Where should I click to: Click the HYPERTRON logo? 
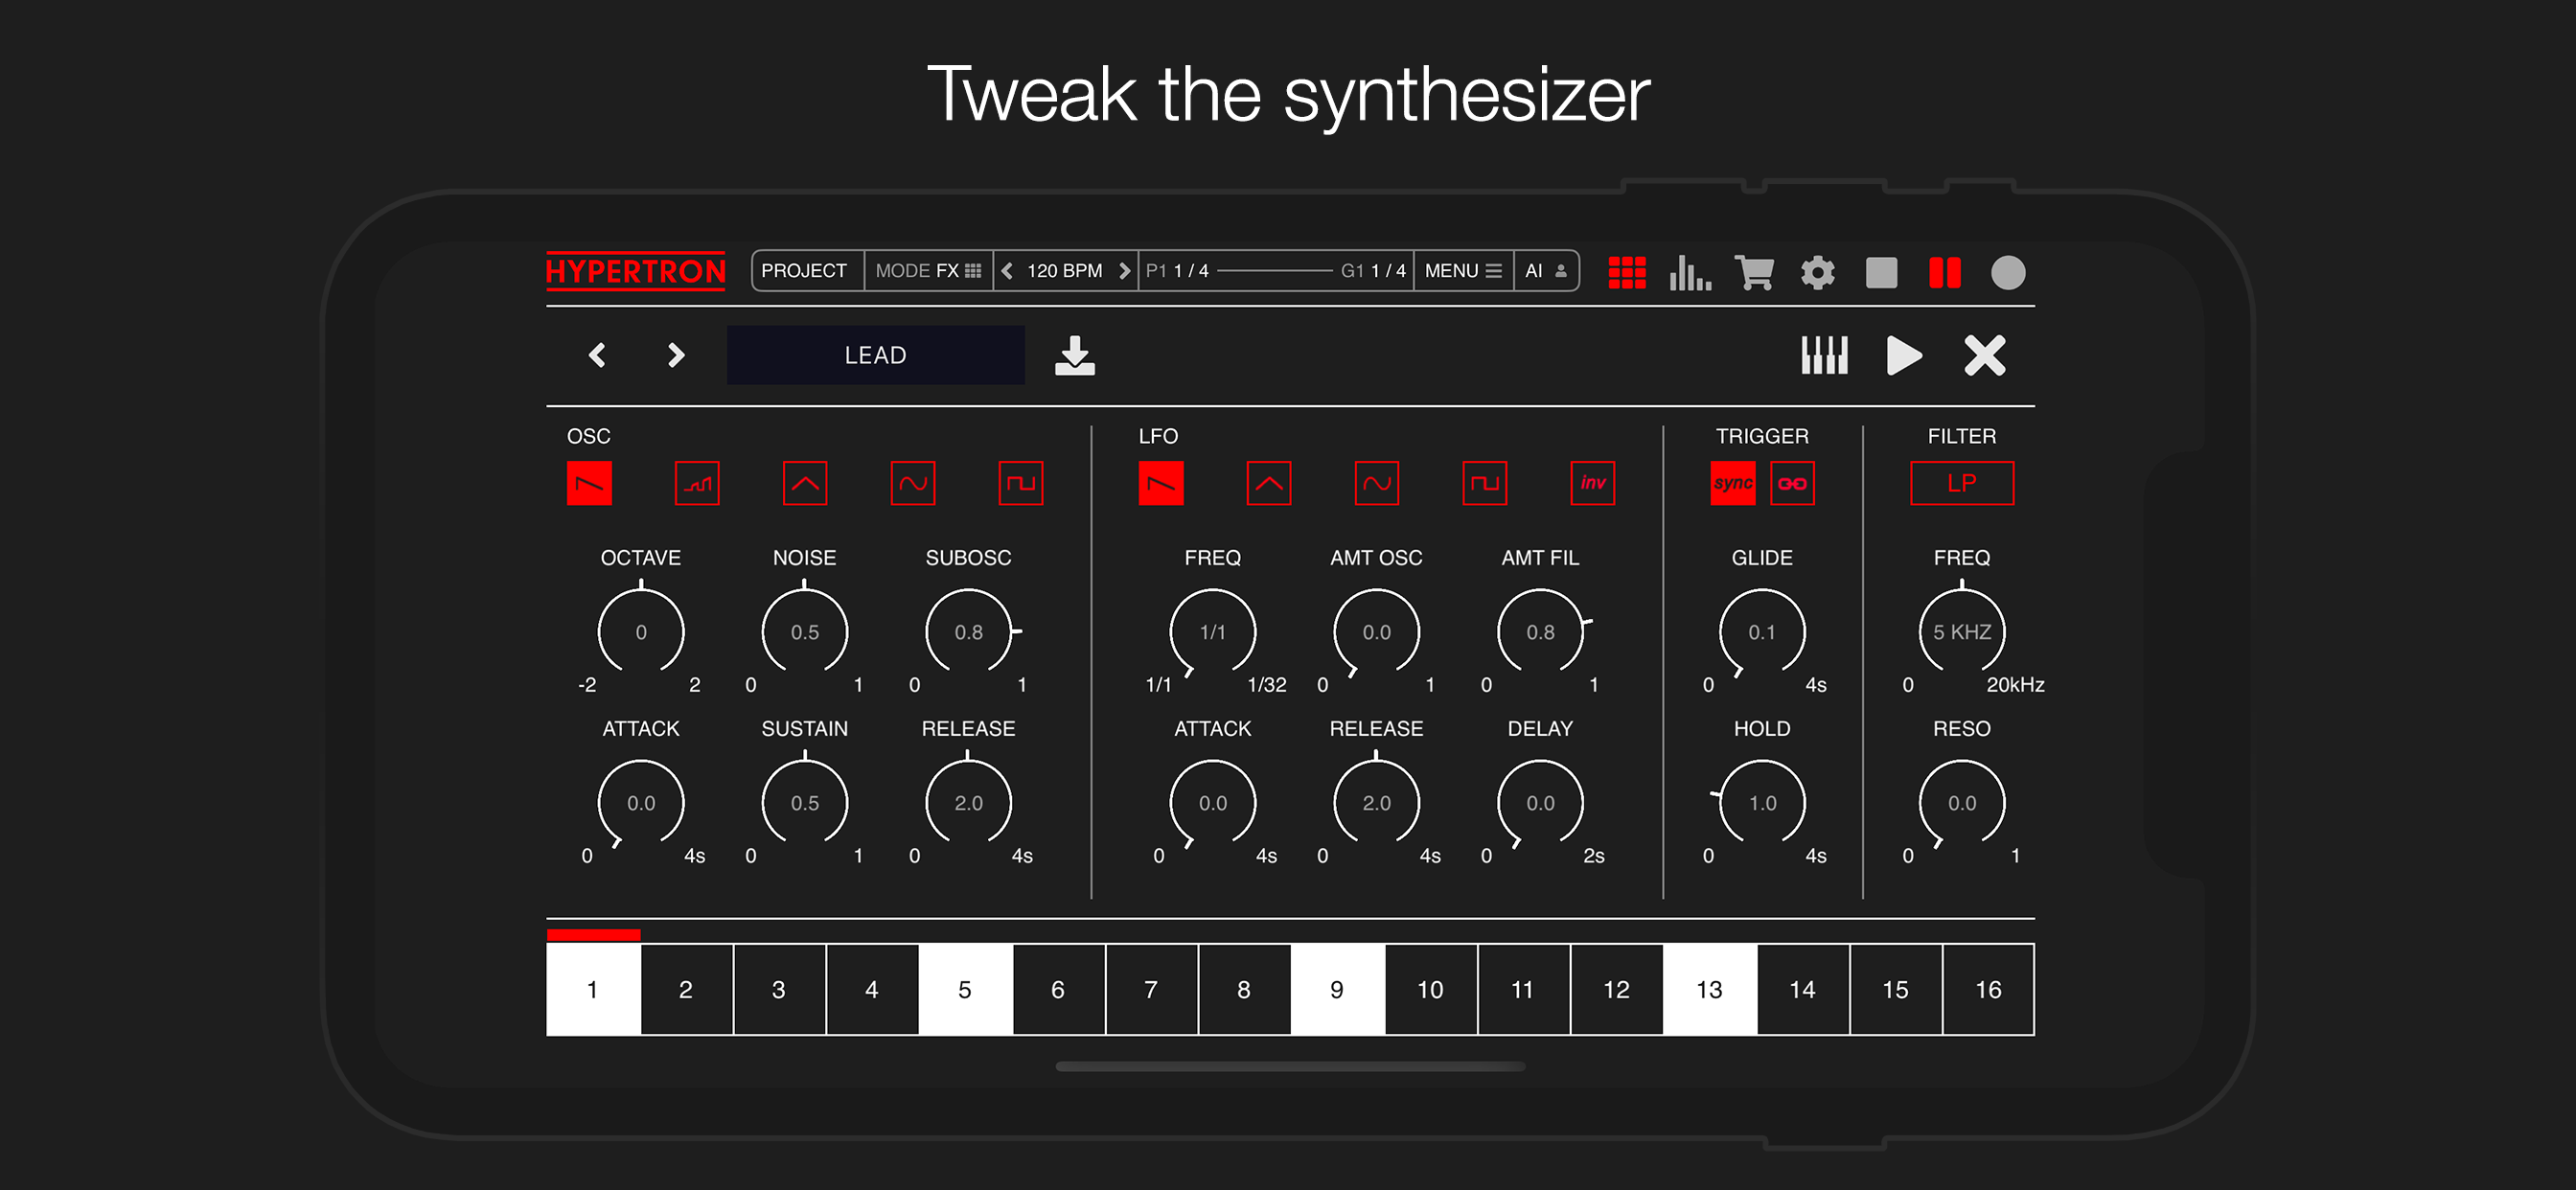coord(636,271)
